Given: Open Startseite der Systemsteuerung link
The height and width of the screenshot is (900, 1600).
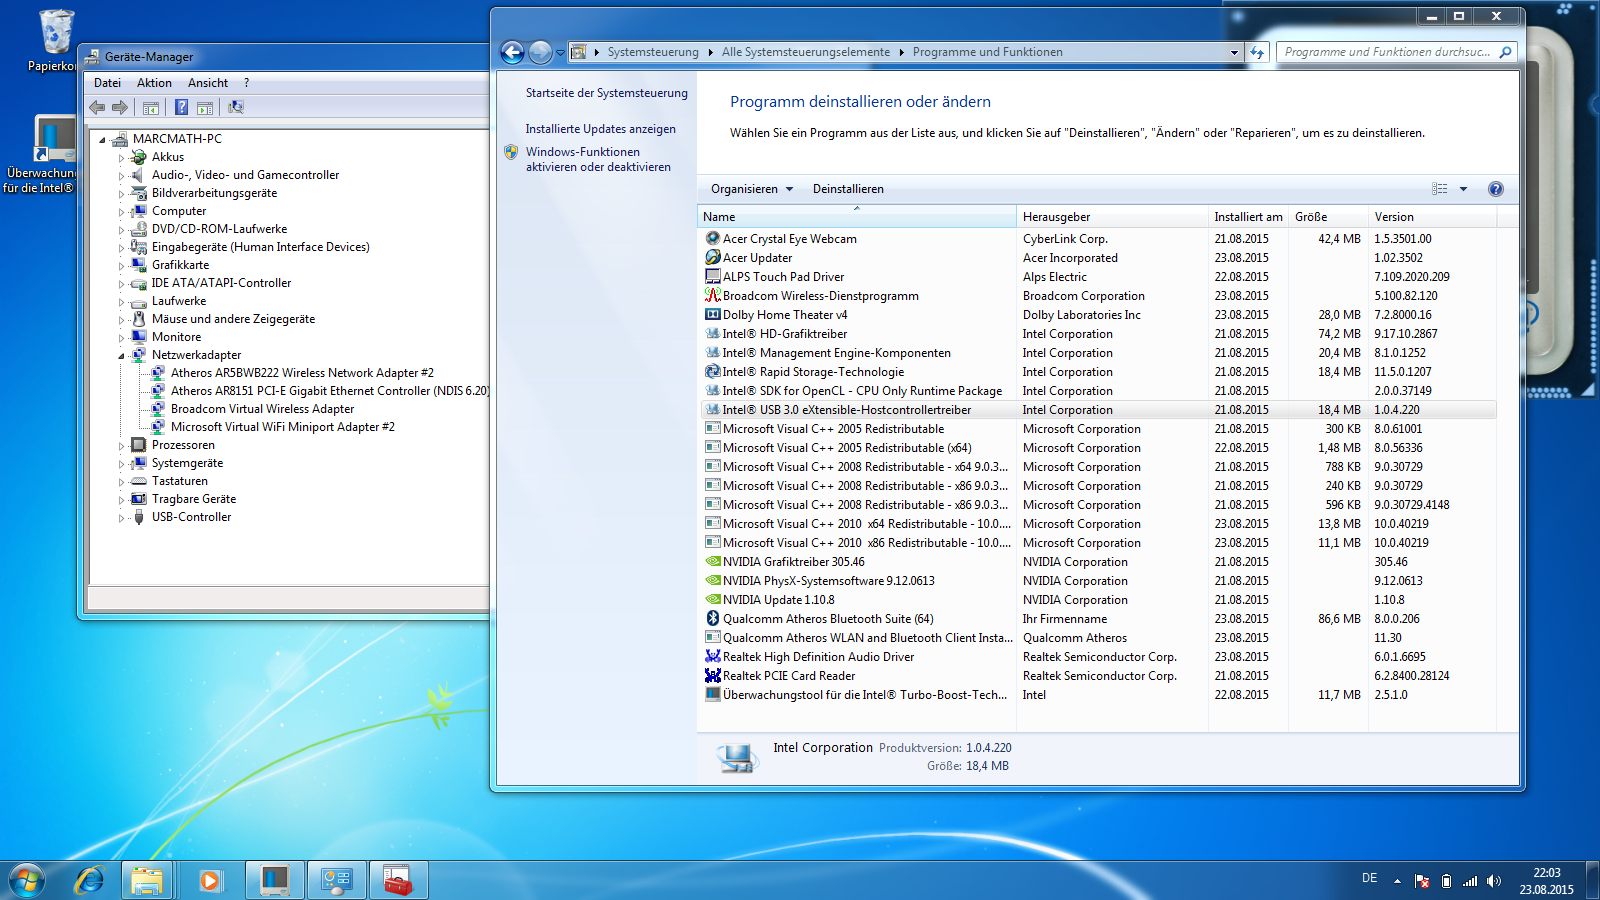Looking at the screenshot, I should coord(607,93).
